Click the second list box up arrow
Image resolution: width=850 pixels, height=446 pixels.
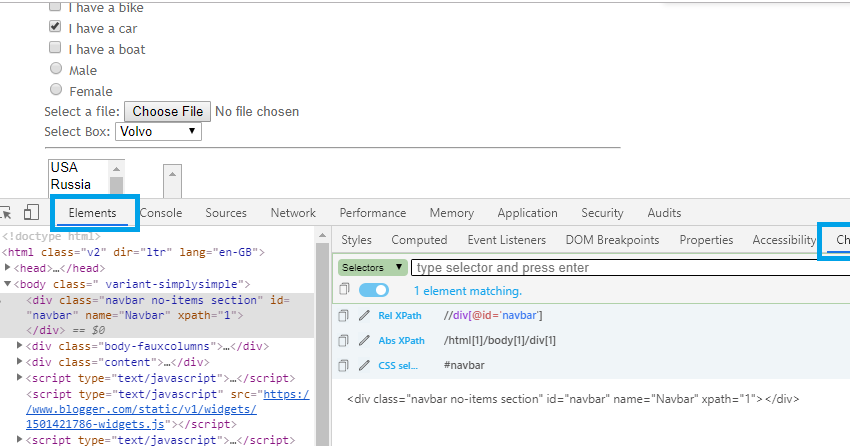pyautogui.click(x=172, y=174)
